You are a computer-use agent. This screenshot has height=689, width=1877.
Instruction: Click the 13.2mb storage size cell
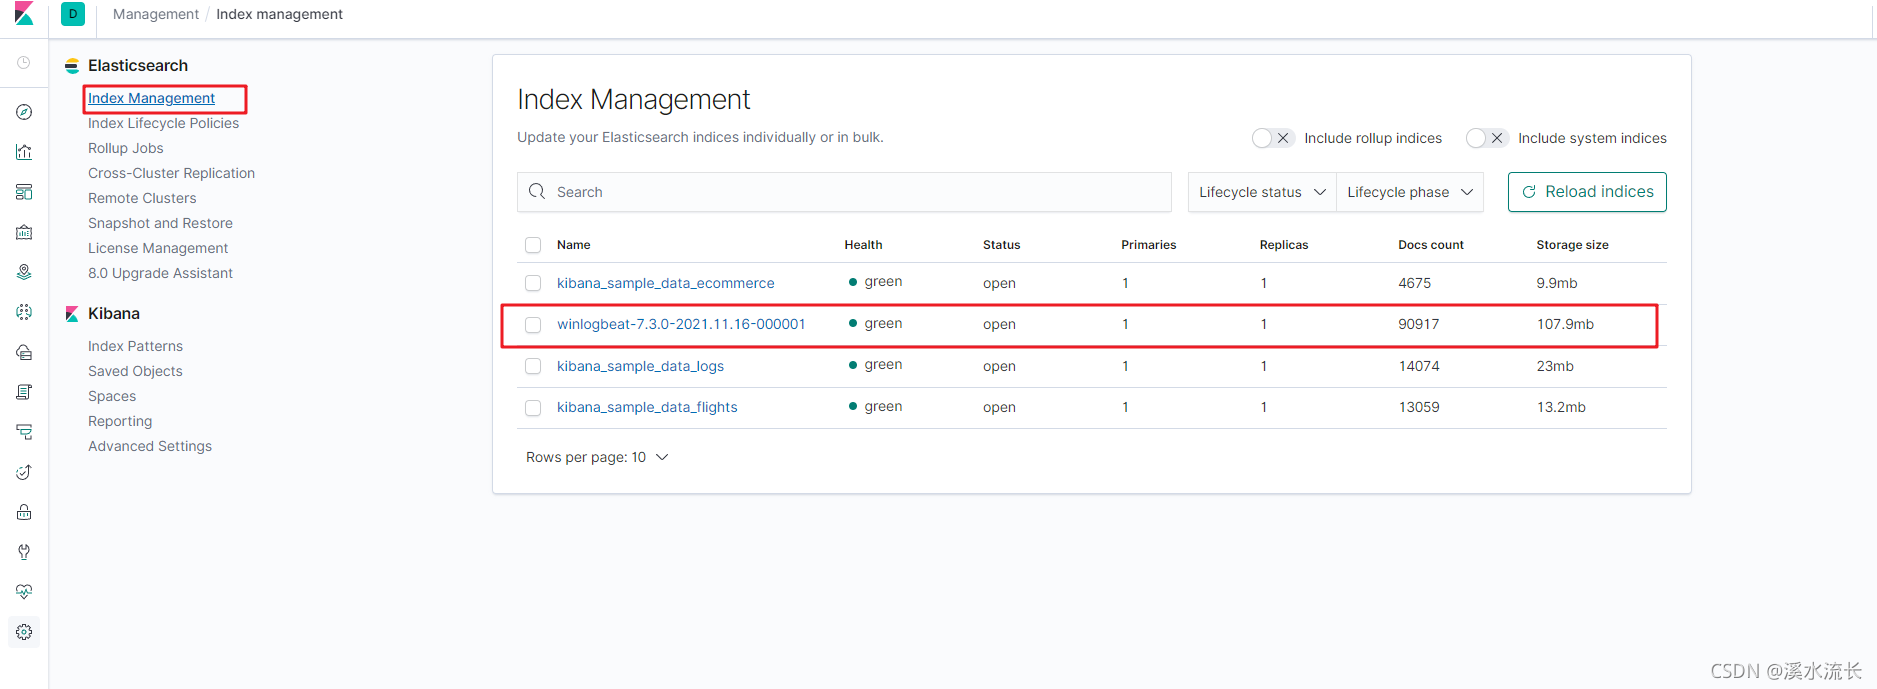pos(1561,407)
